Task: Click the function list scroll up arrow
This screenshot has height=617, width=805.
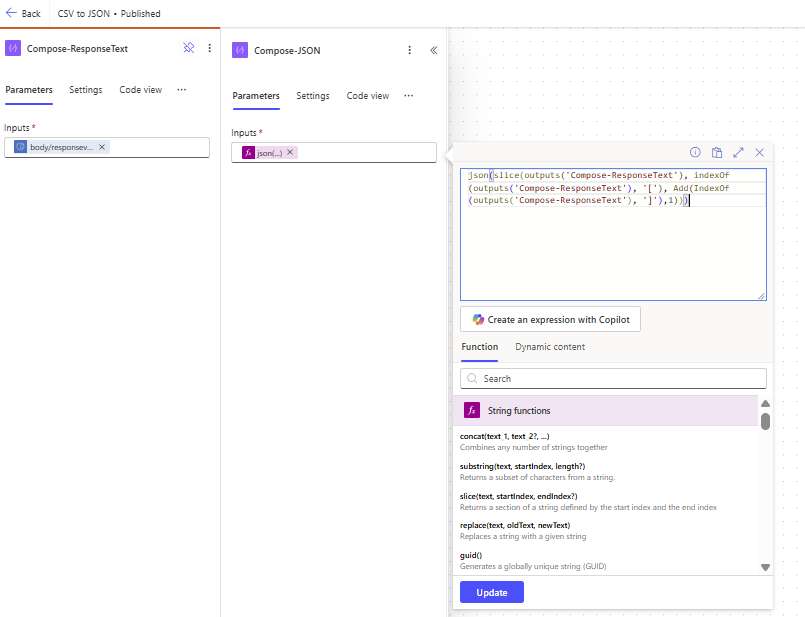Action: click(765, 403)
